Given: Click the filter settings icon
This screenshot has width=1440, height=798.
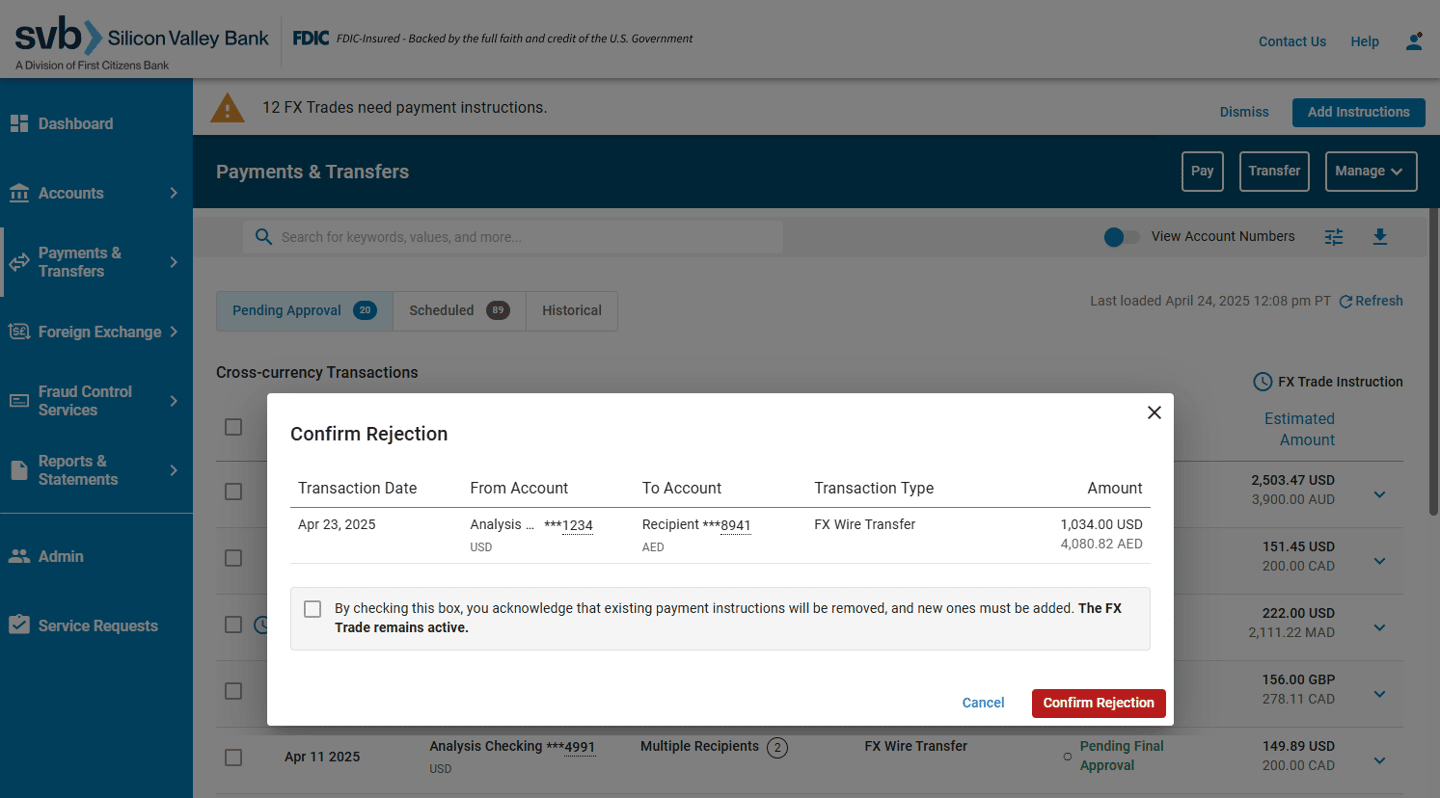Looking at the screenshot, I should point(1333,236).
